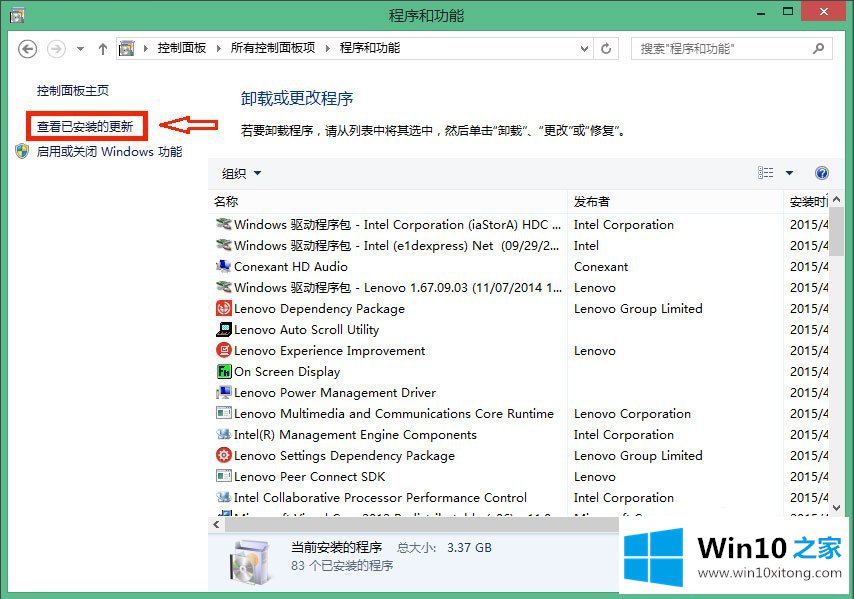Open 启用或关闭 Windows 功能 link

coord(109,151)
